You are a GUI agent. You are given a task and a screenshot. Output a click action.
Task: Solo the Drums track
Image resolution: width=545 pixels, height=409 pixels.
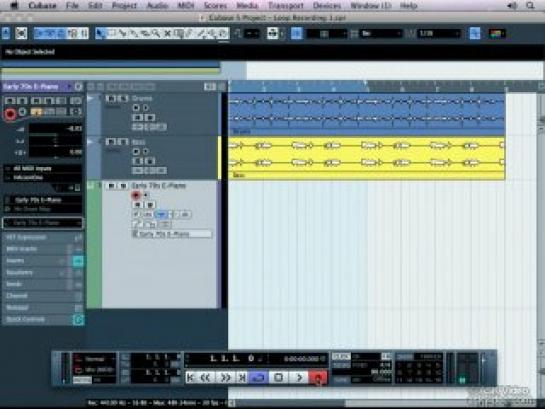point(123,98)
